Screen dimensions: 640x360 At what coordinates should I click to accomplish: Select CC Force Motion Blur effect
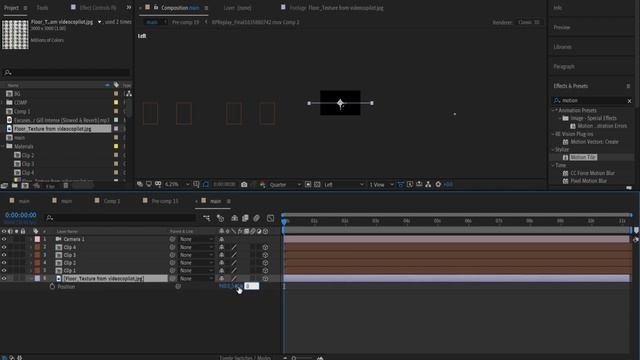coord(592,173)
